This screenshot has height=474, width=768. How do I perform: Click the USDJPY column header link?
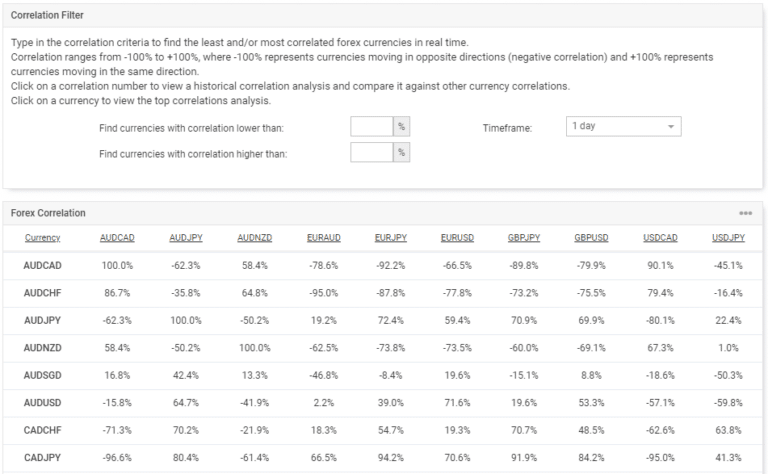pos(728,238)
